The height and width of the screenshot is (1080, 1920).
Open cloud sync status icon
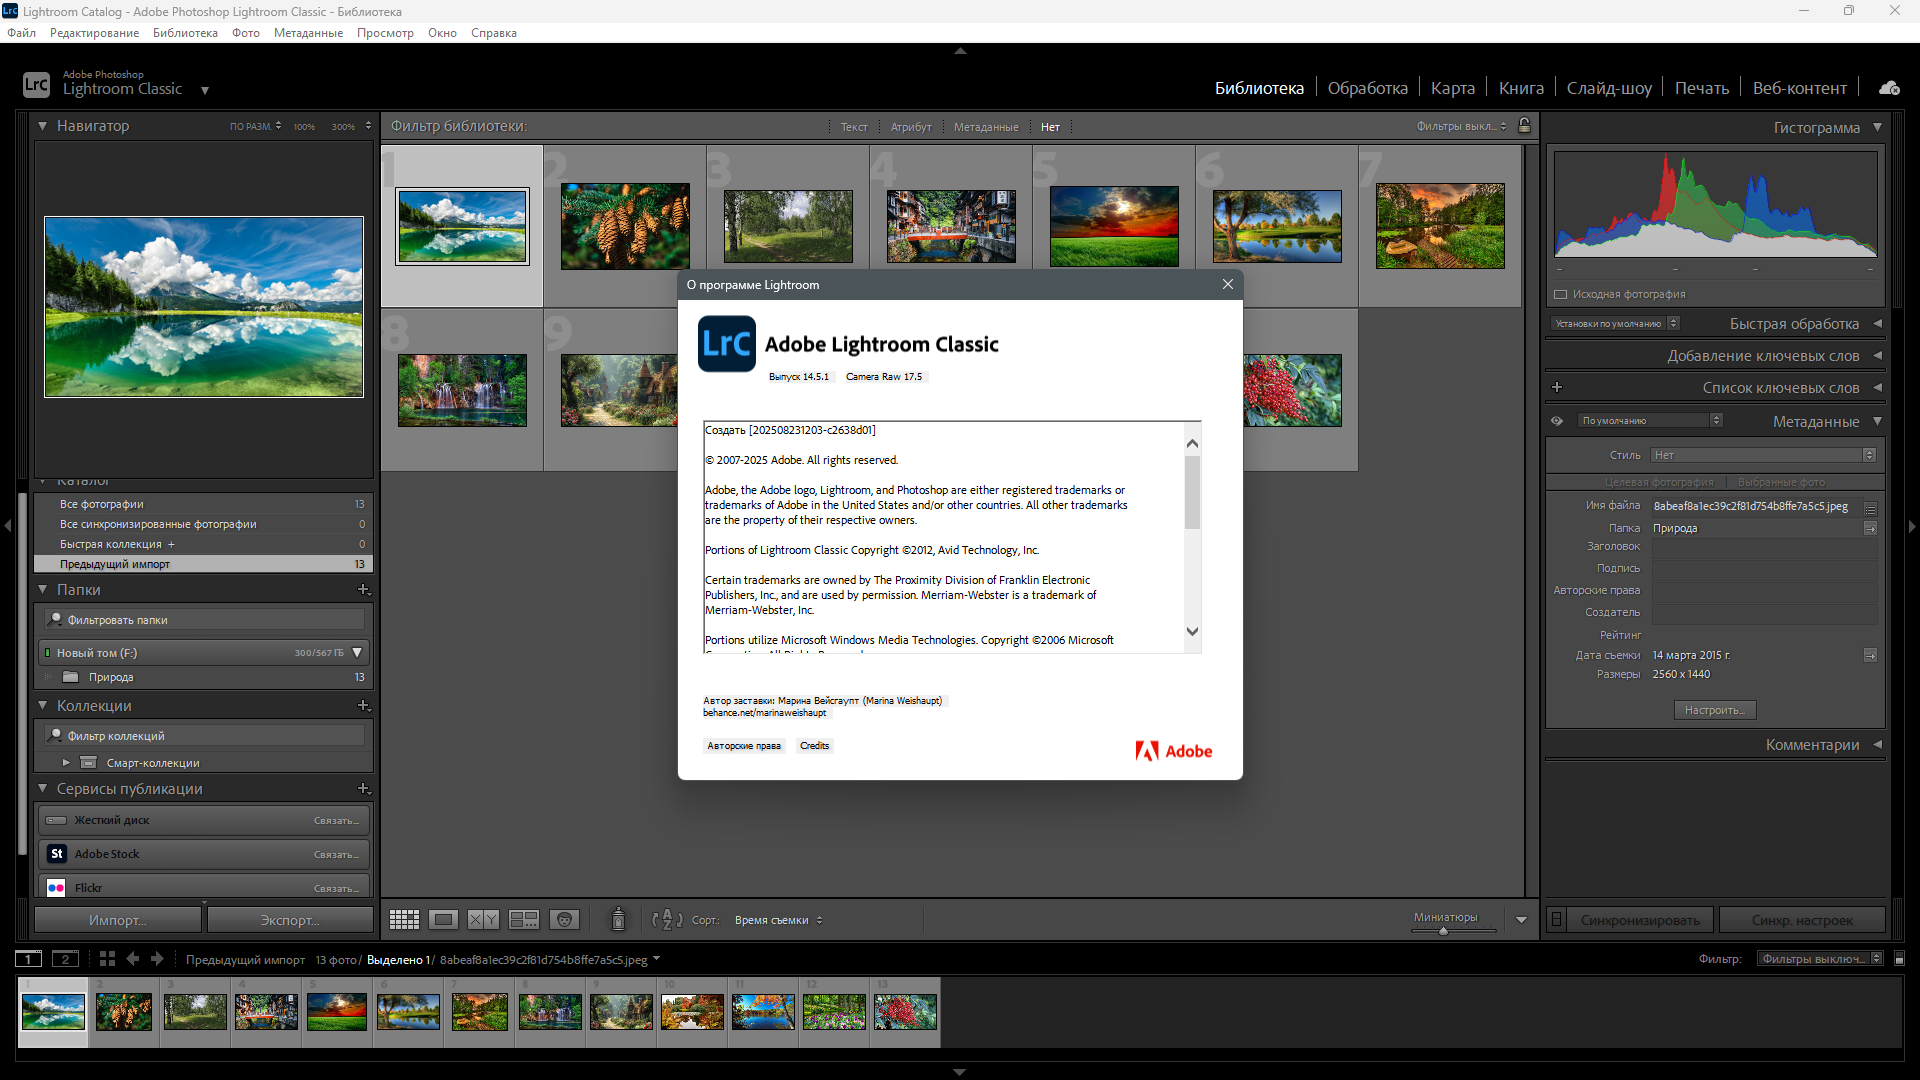coord(1889,88)
